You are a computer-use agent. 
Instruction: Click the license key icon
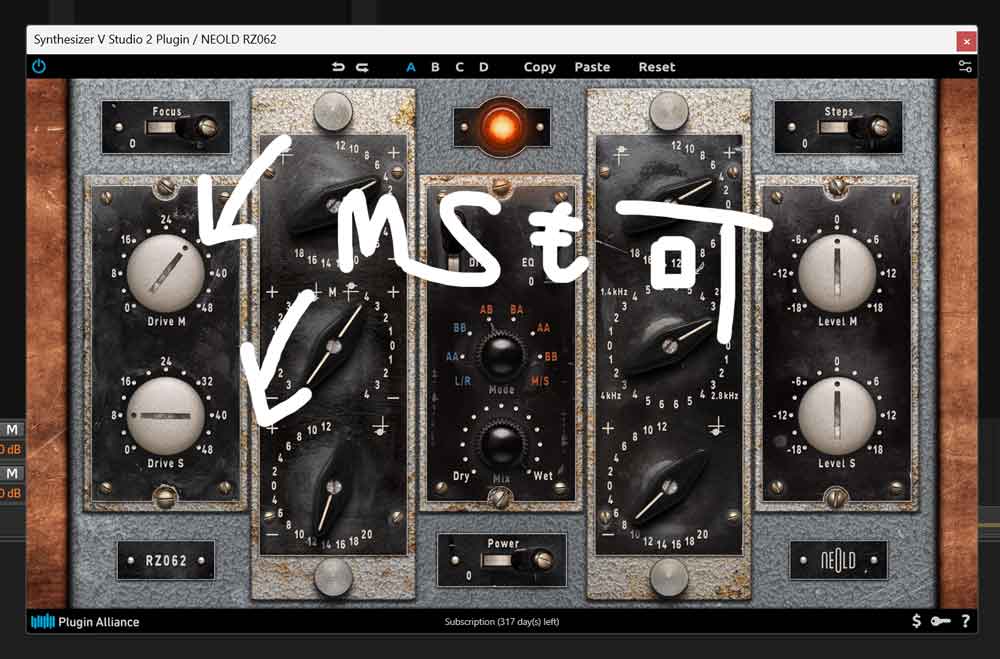941,621
